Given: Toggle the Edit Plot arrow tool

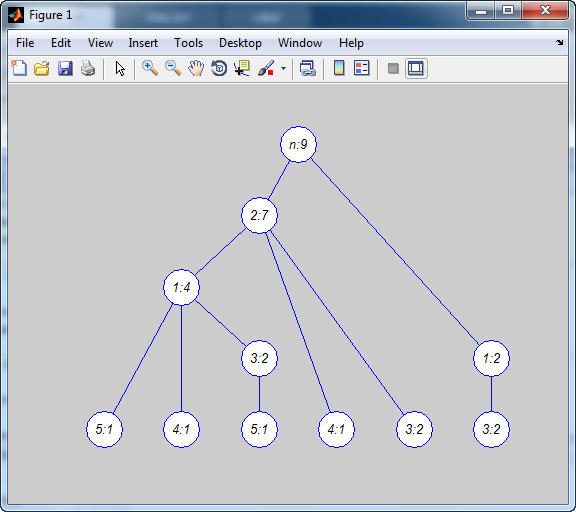Looking at the screenshot, I should tap(120, 68).
